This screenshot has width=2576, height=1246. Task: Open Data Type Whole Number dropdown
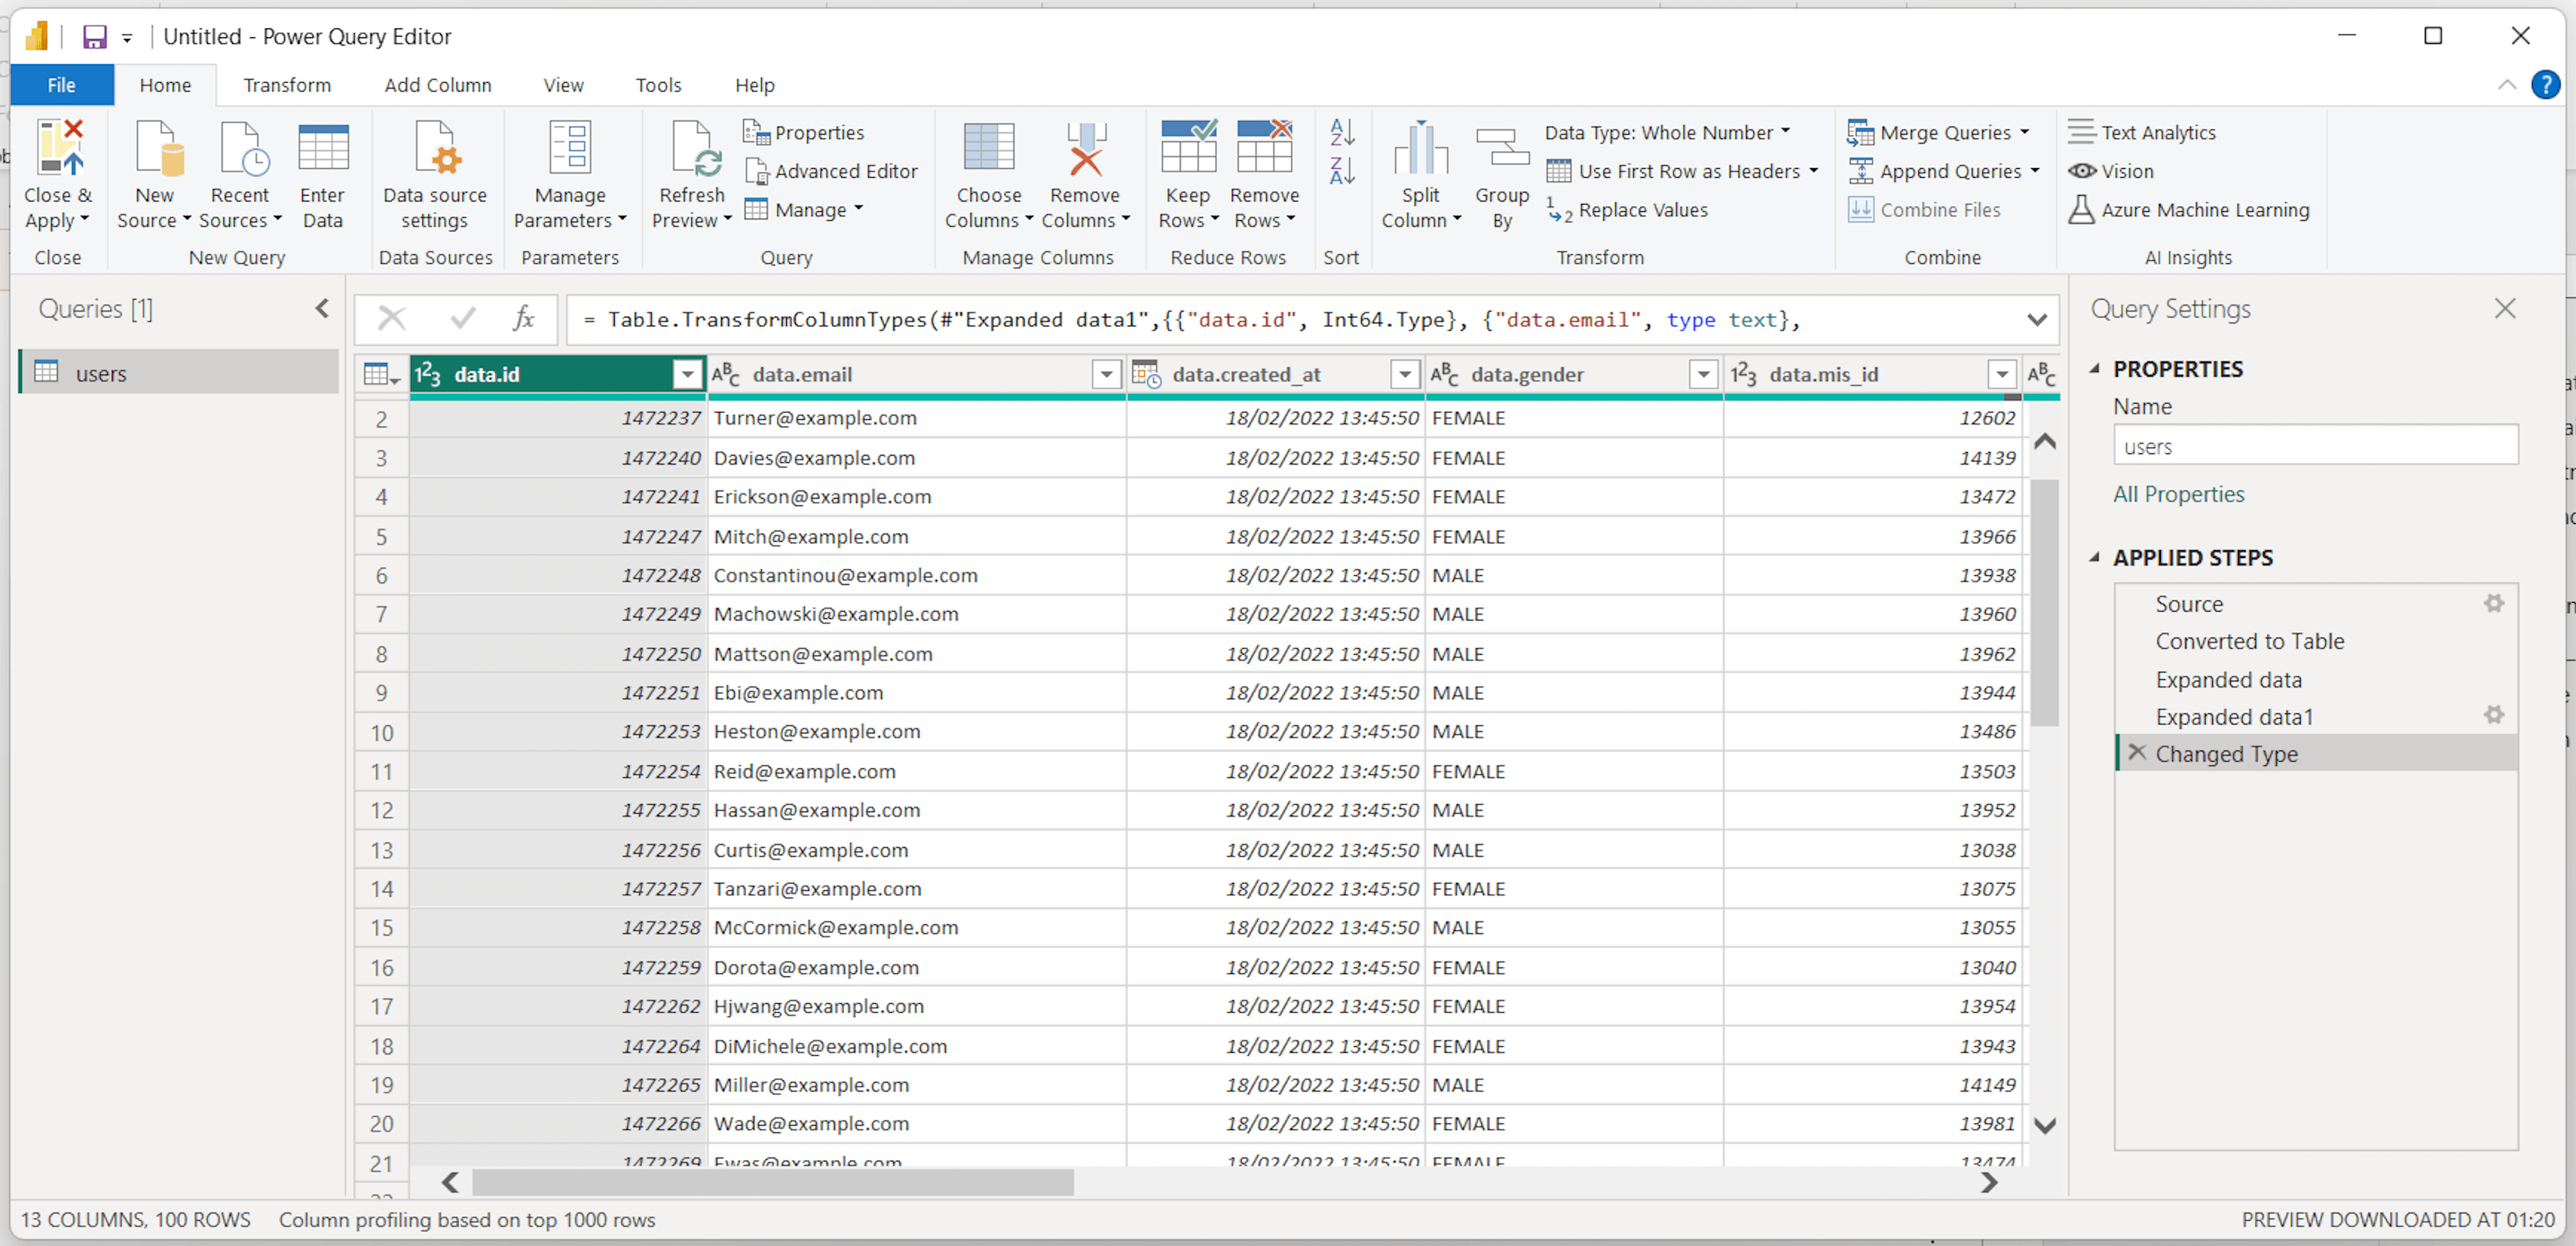click(1668, 132)
